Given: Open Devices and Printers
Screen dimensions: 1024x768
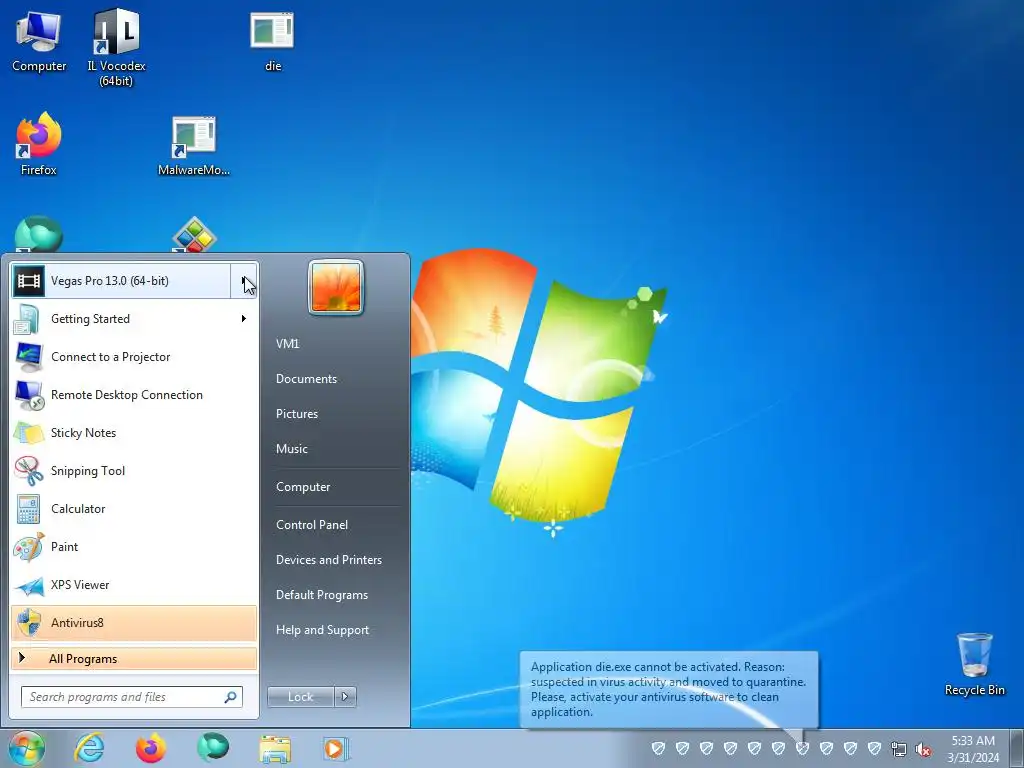Looking at the screenshot, I should (x=328, y=560).
